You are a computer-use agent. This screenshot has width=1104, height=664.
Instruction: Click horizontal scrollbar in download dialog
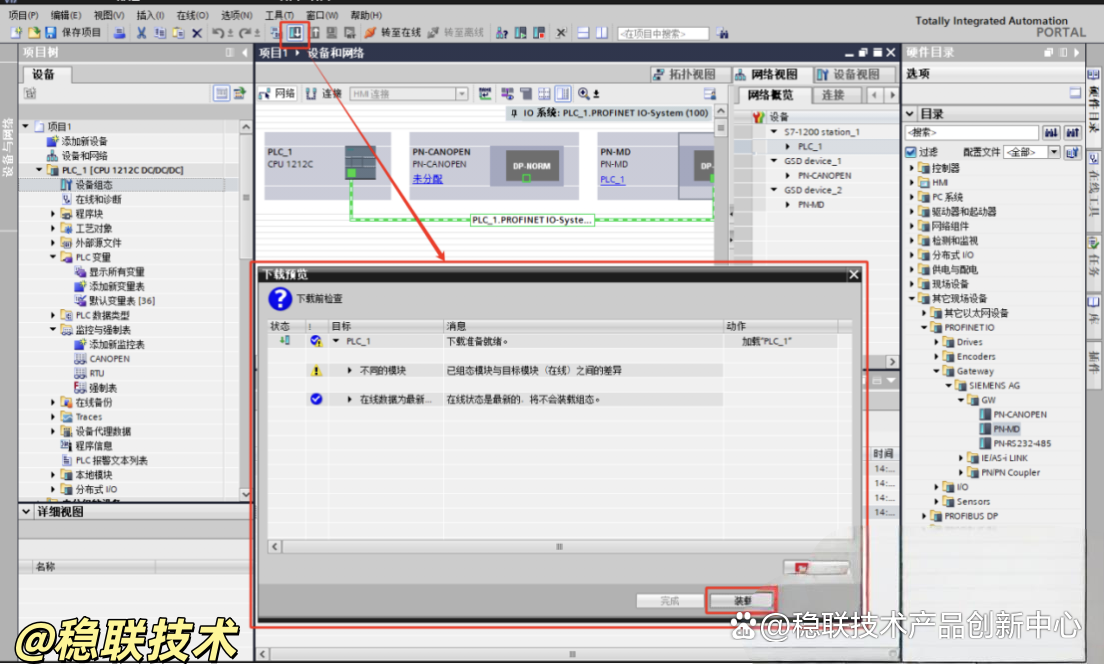[x=559, y=546]
